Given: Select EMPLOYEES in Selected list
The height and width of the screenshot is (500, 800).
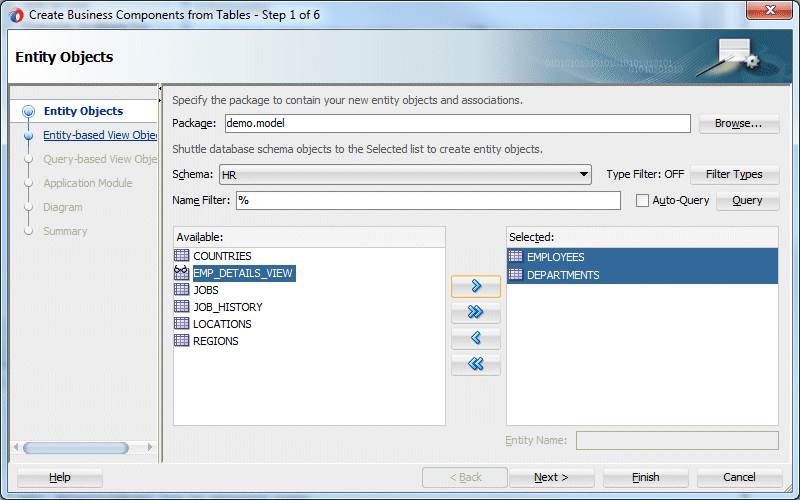Looking at the screenshot, I should tap(642, 257).
